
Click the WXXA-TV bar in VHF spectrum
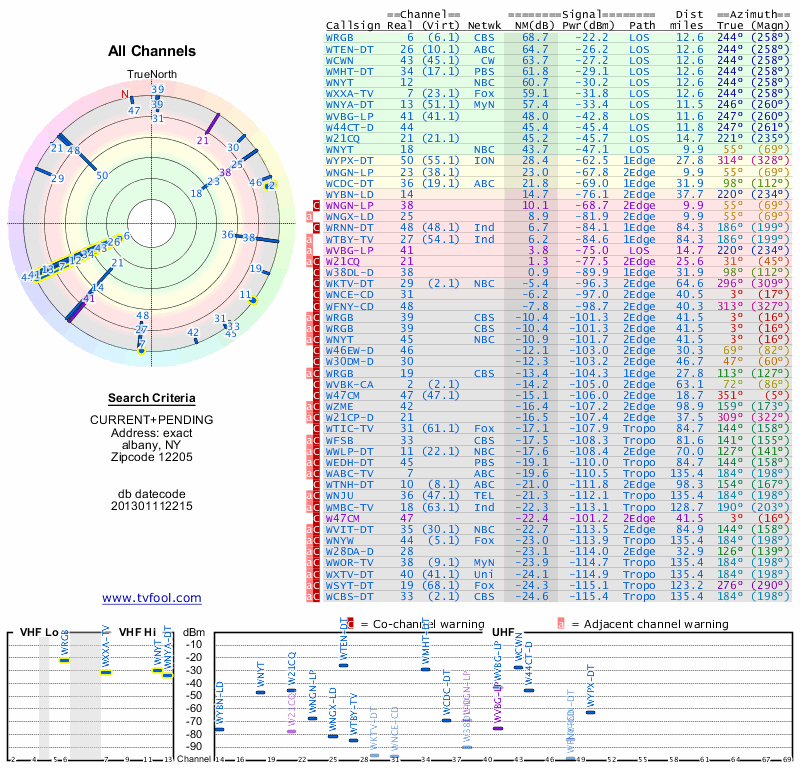tap(106, 672)
